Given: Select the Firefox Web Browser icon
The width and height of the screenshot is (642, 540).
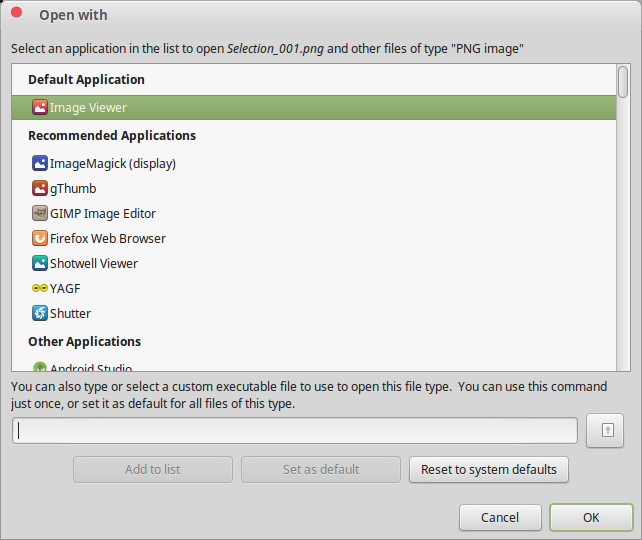Looking at the screenshot, I should point(40,238).
